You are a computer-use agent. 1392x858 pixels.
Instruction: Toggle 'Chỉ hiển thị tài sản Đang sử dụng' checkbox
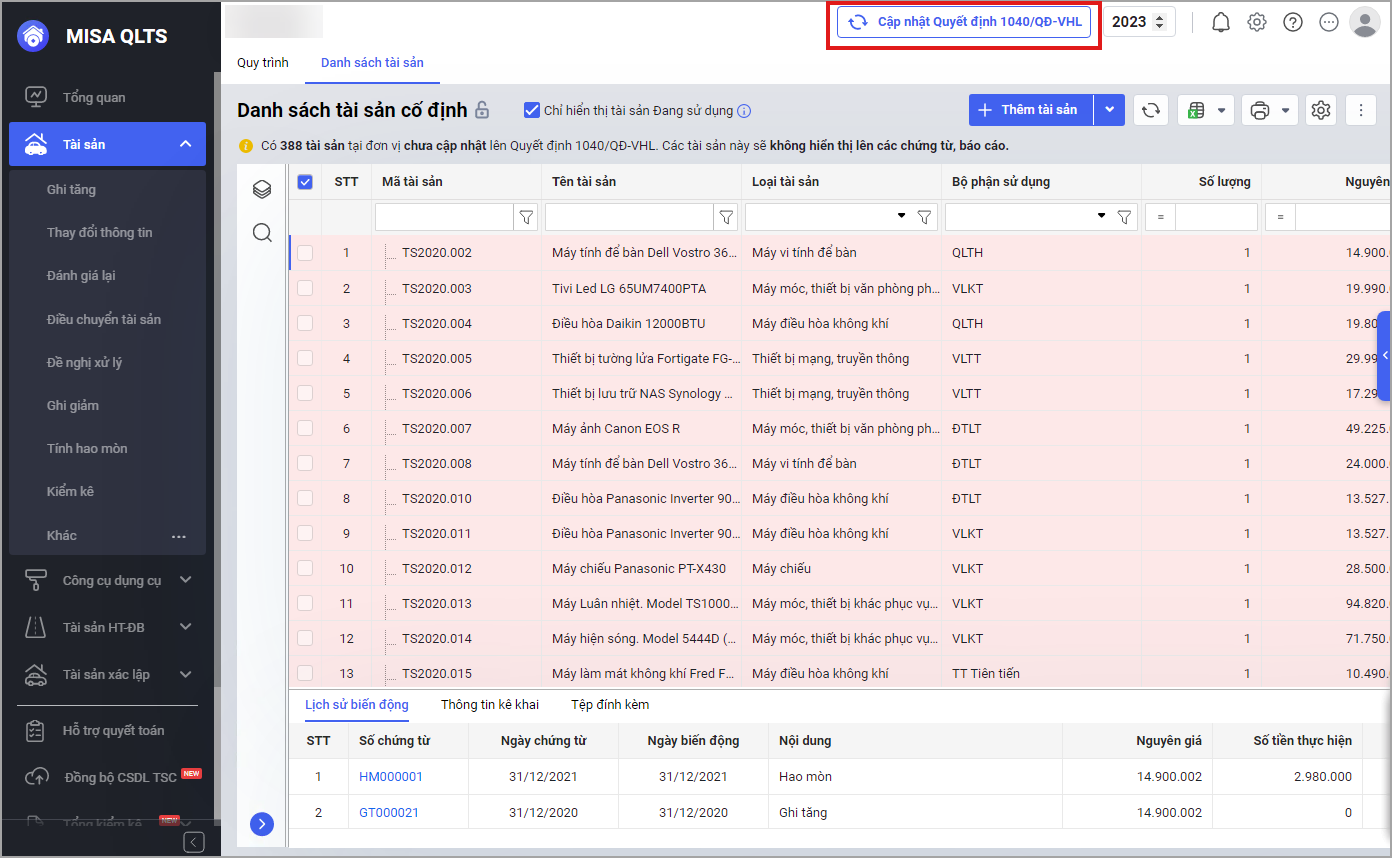click(532, 110)
